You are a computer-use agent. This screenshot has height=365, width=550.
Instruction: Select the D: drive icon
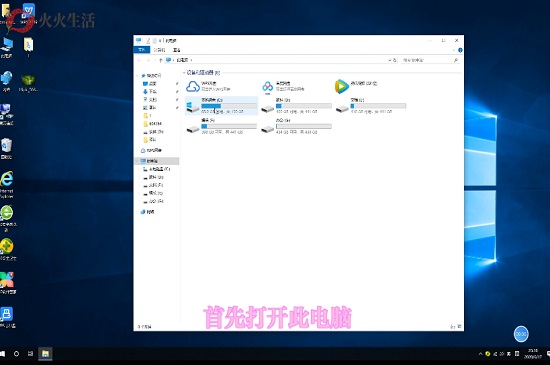click(268, 109)
